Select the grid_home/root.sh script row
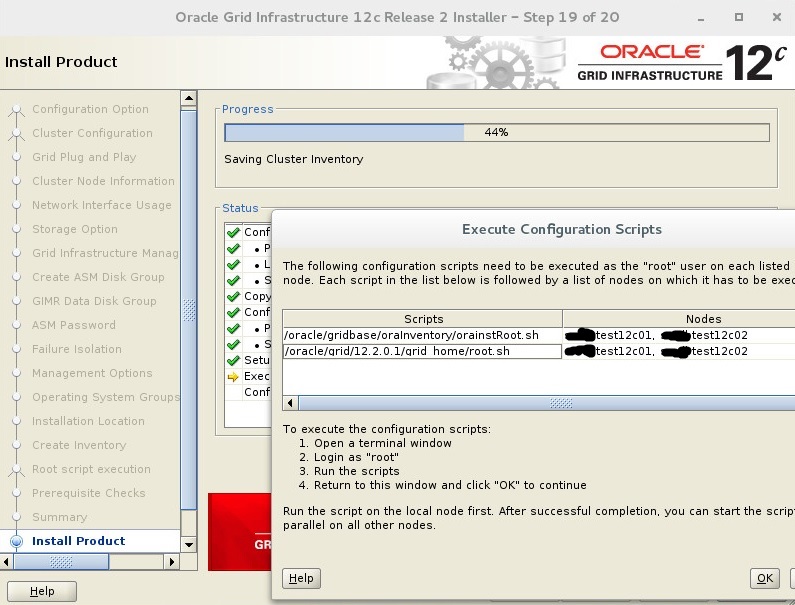The width and height of the screenshot is (795, 605). pyautogui.click(x=422, y=351)
